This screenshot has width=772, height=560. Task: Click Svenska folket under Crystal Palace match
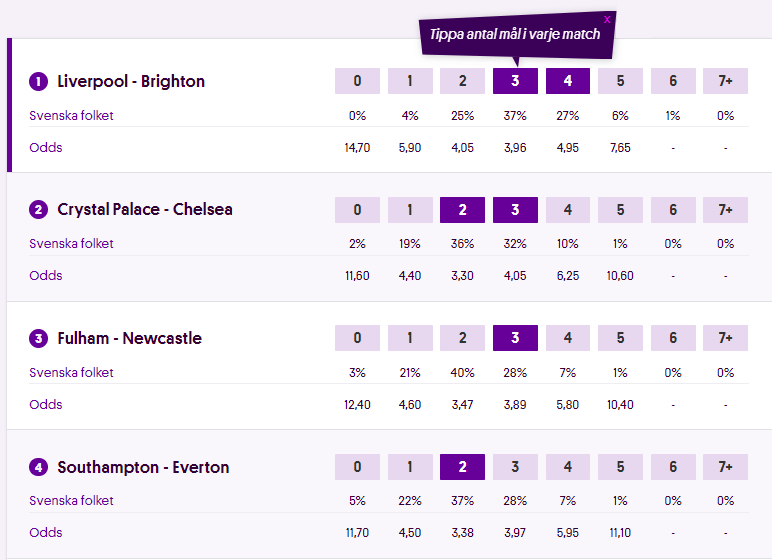[71, 243]
